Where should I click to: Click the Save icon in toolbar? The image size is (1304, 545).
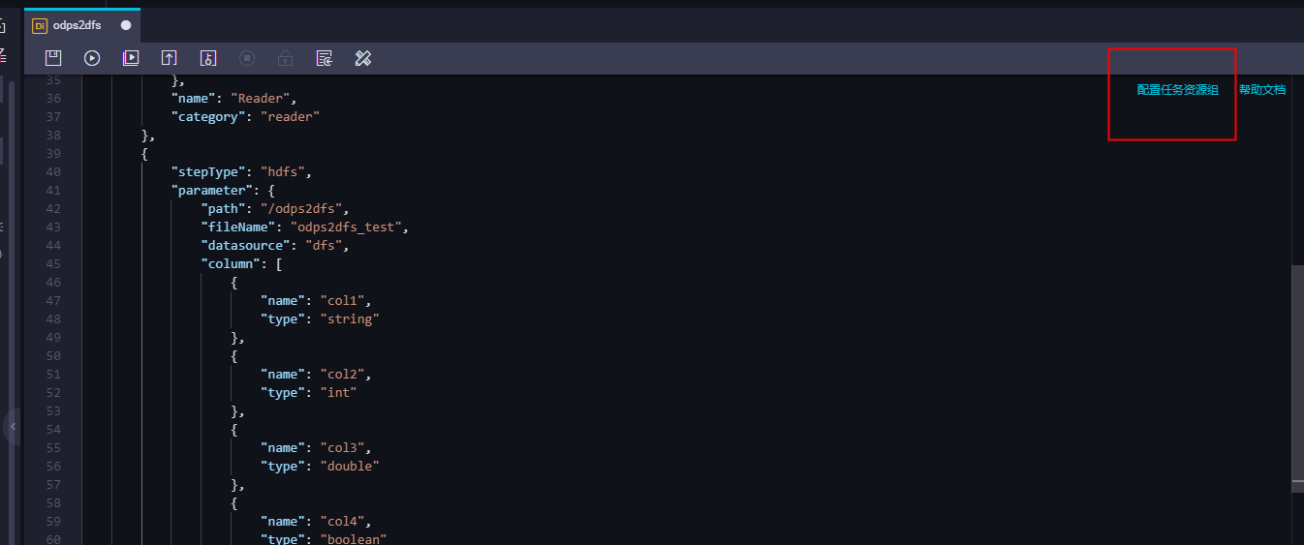53,58
